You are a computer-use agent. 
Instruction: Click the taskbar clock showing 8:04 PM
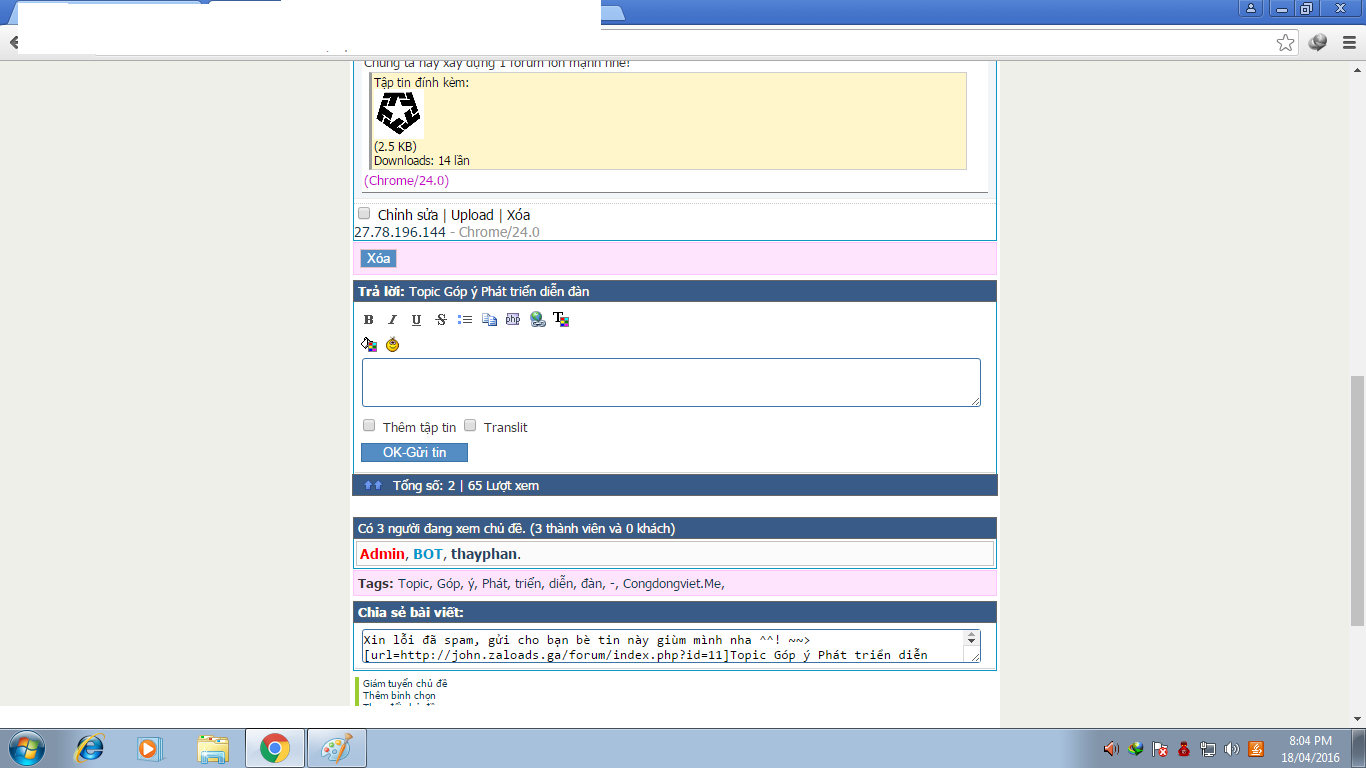pyautogui.click(x=1310, y=749)
